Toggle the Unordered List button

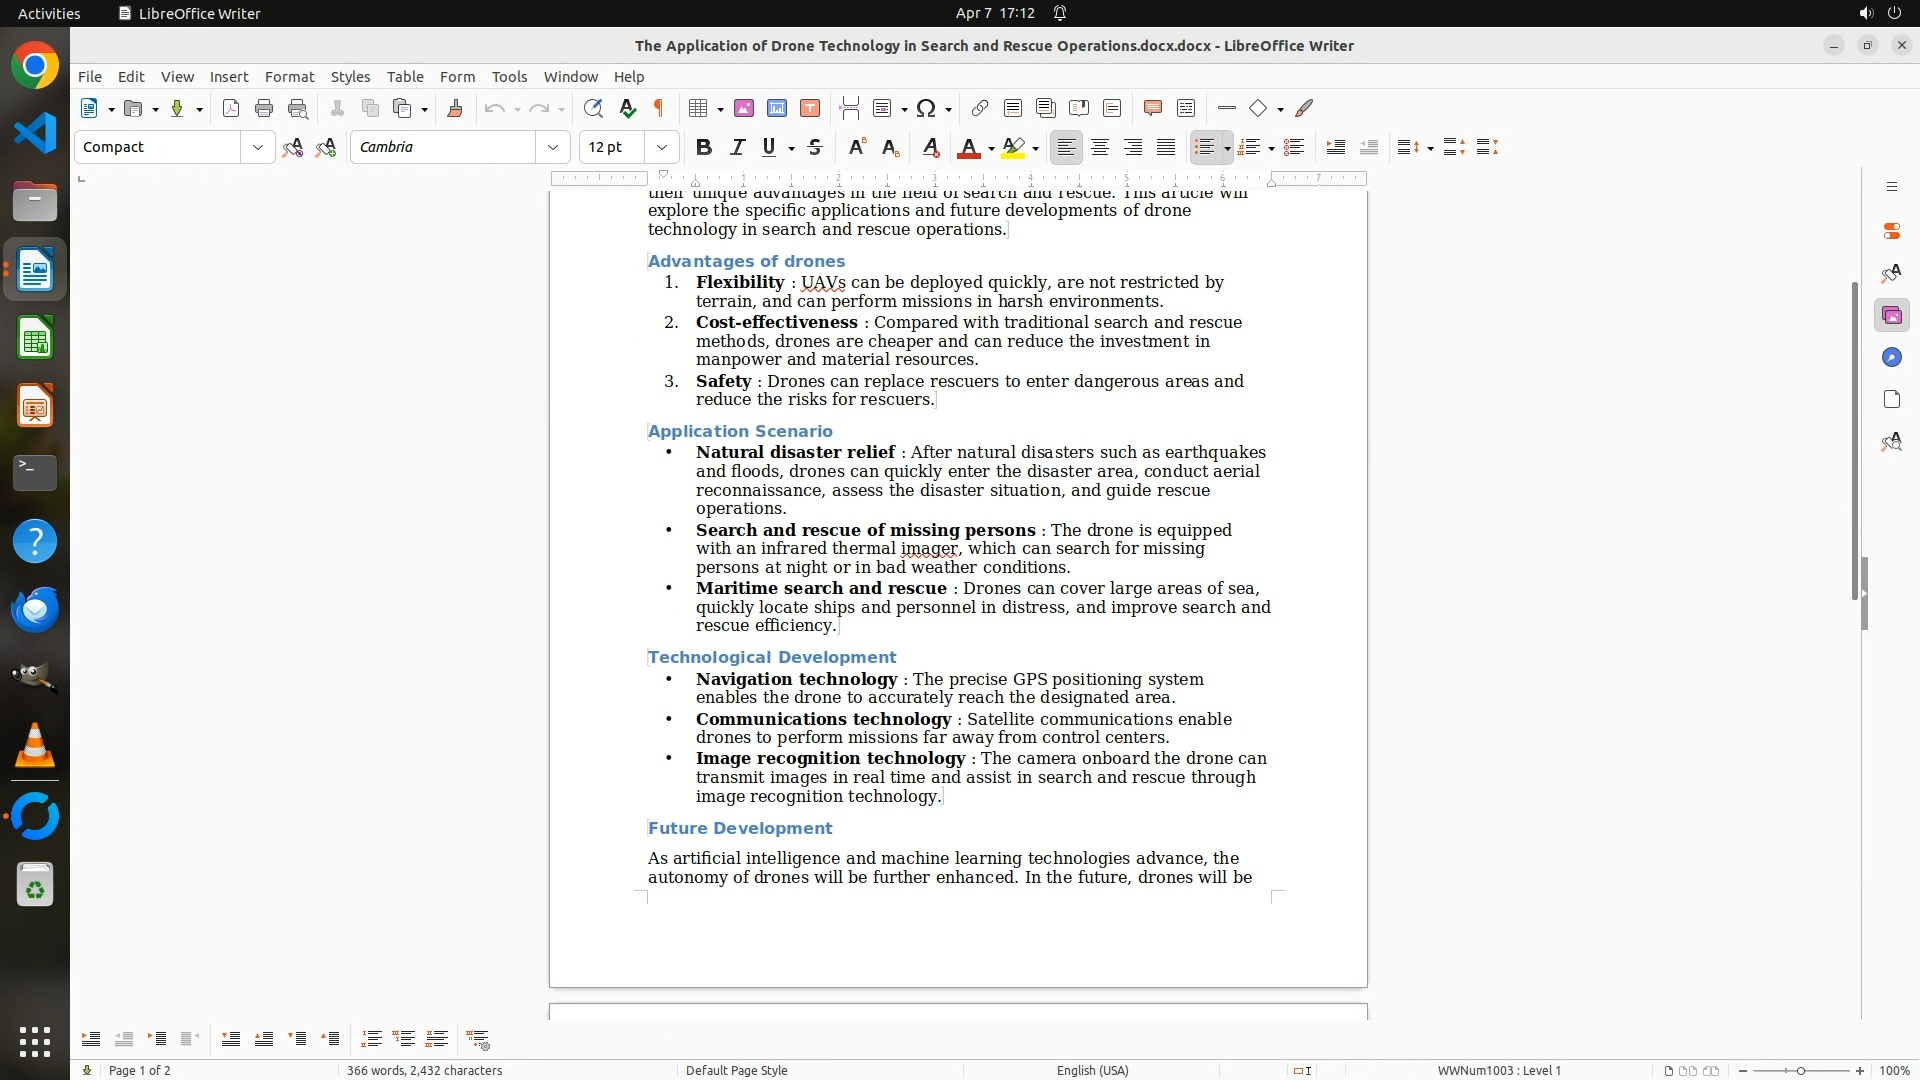tap(1204, 148)
